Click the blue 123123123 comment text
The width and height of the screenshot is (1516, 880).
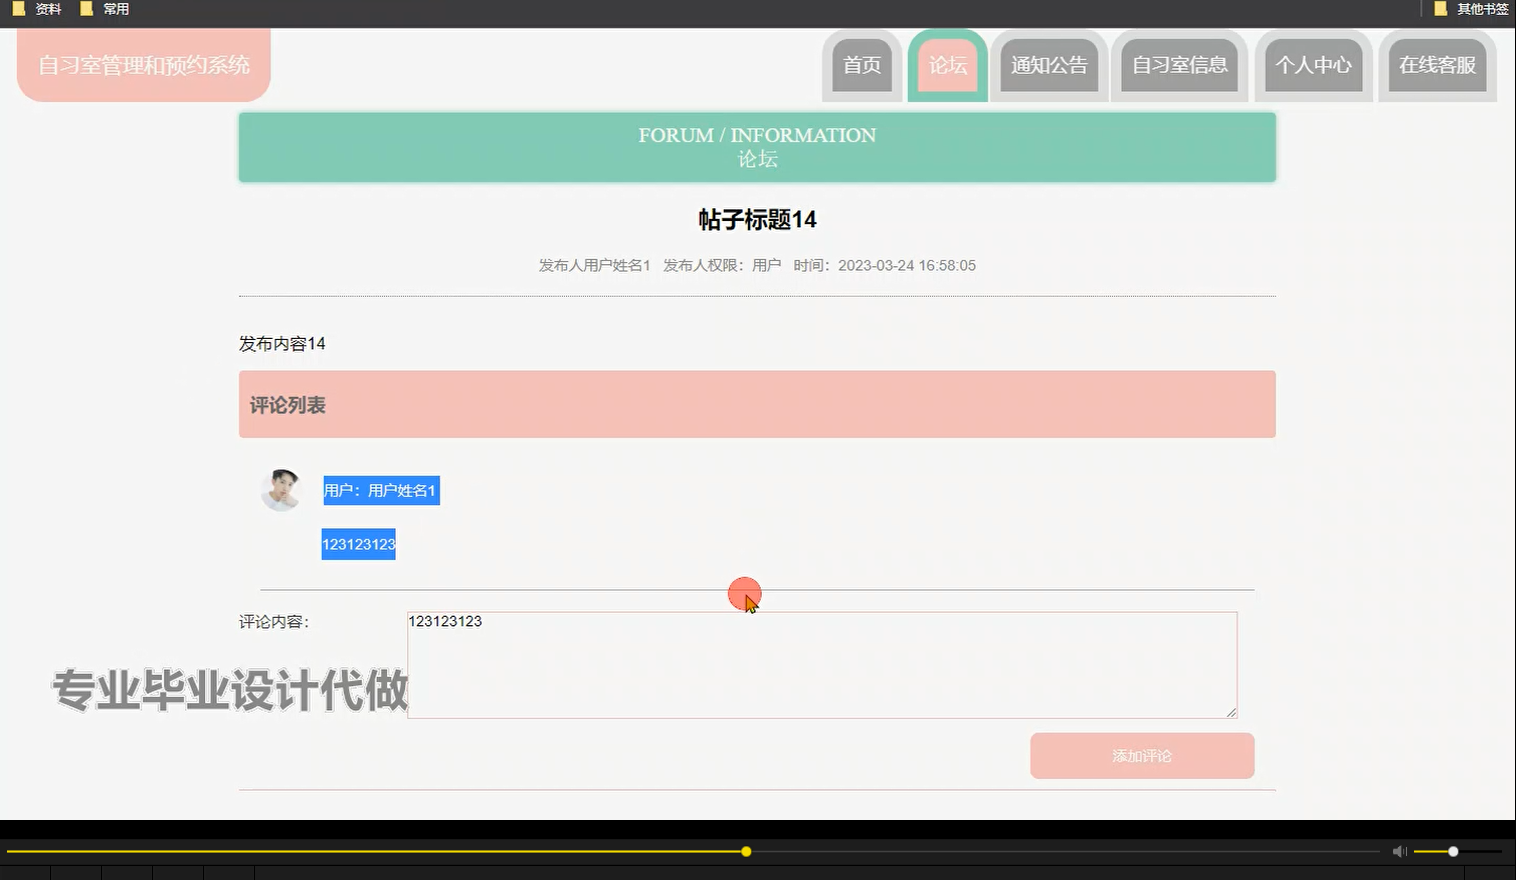pos(358,544)
